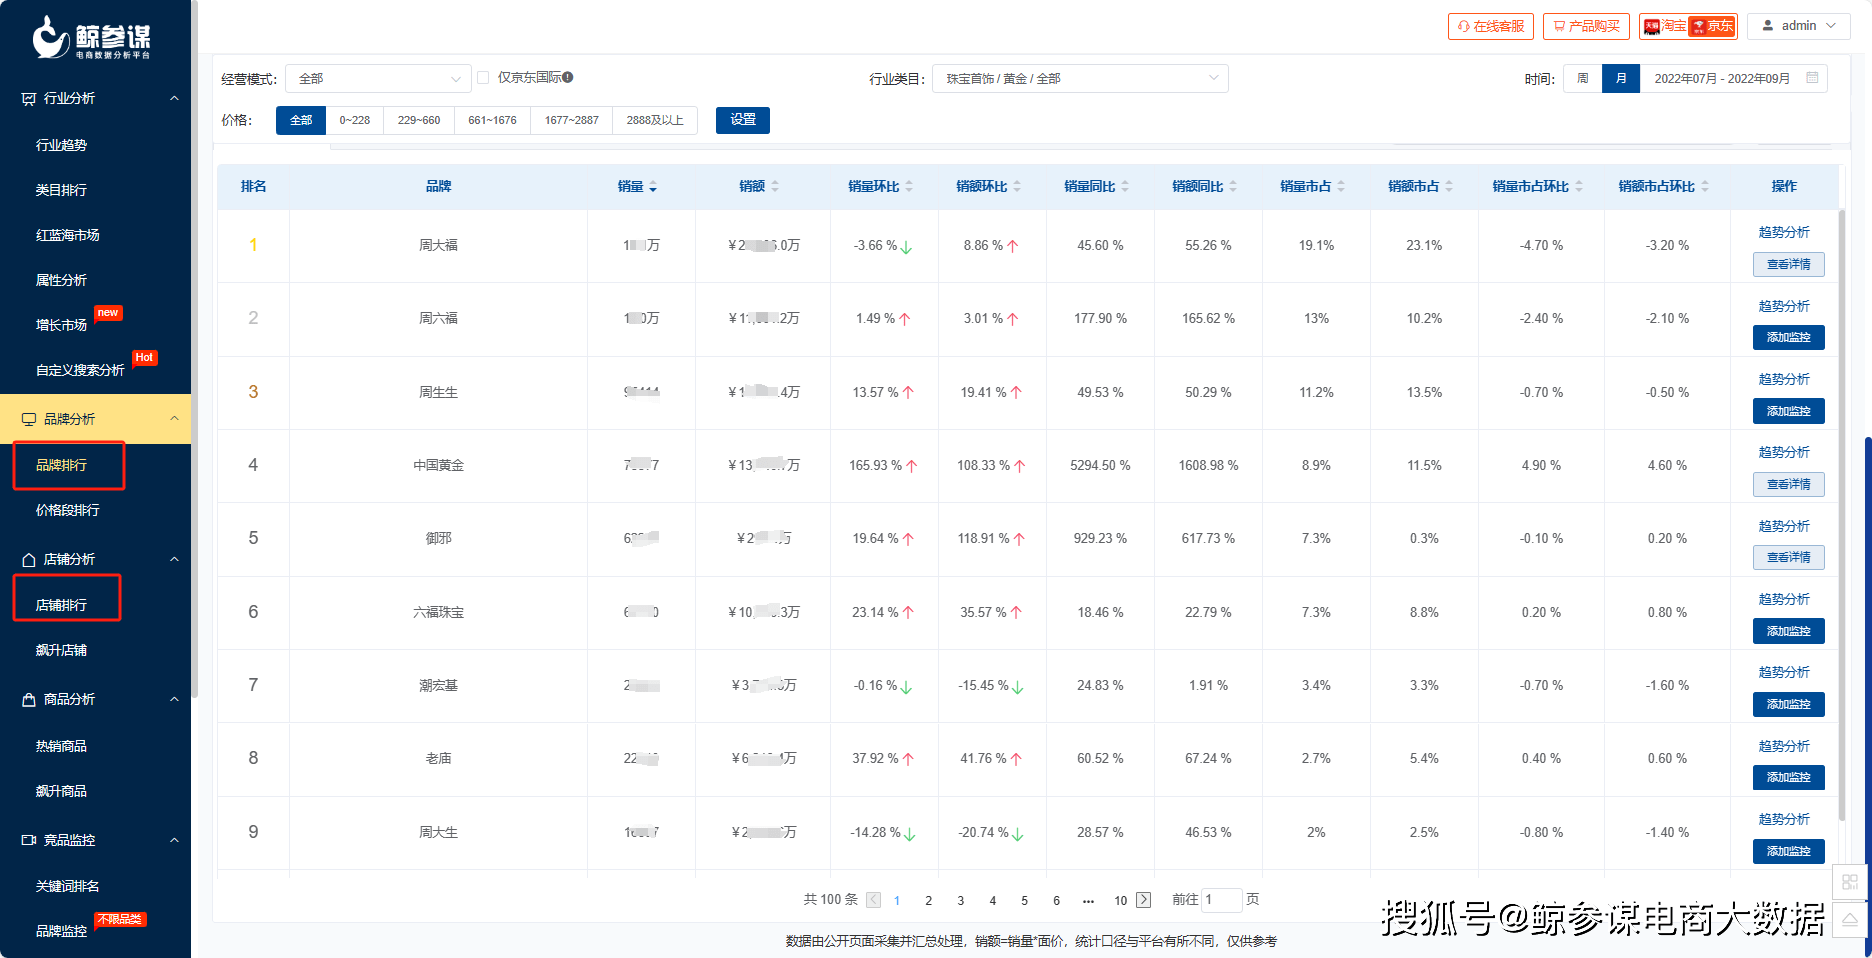Sort the table using the 销量 column arrow
This screenshot has width=1872, height=958.
click(655, 187)
